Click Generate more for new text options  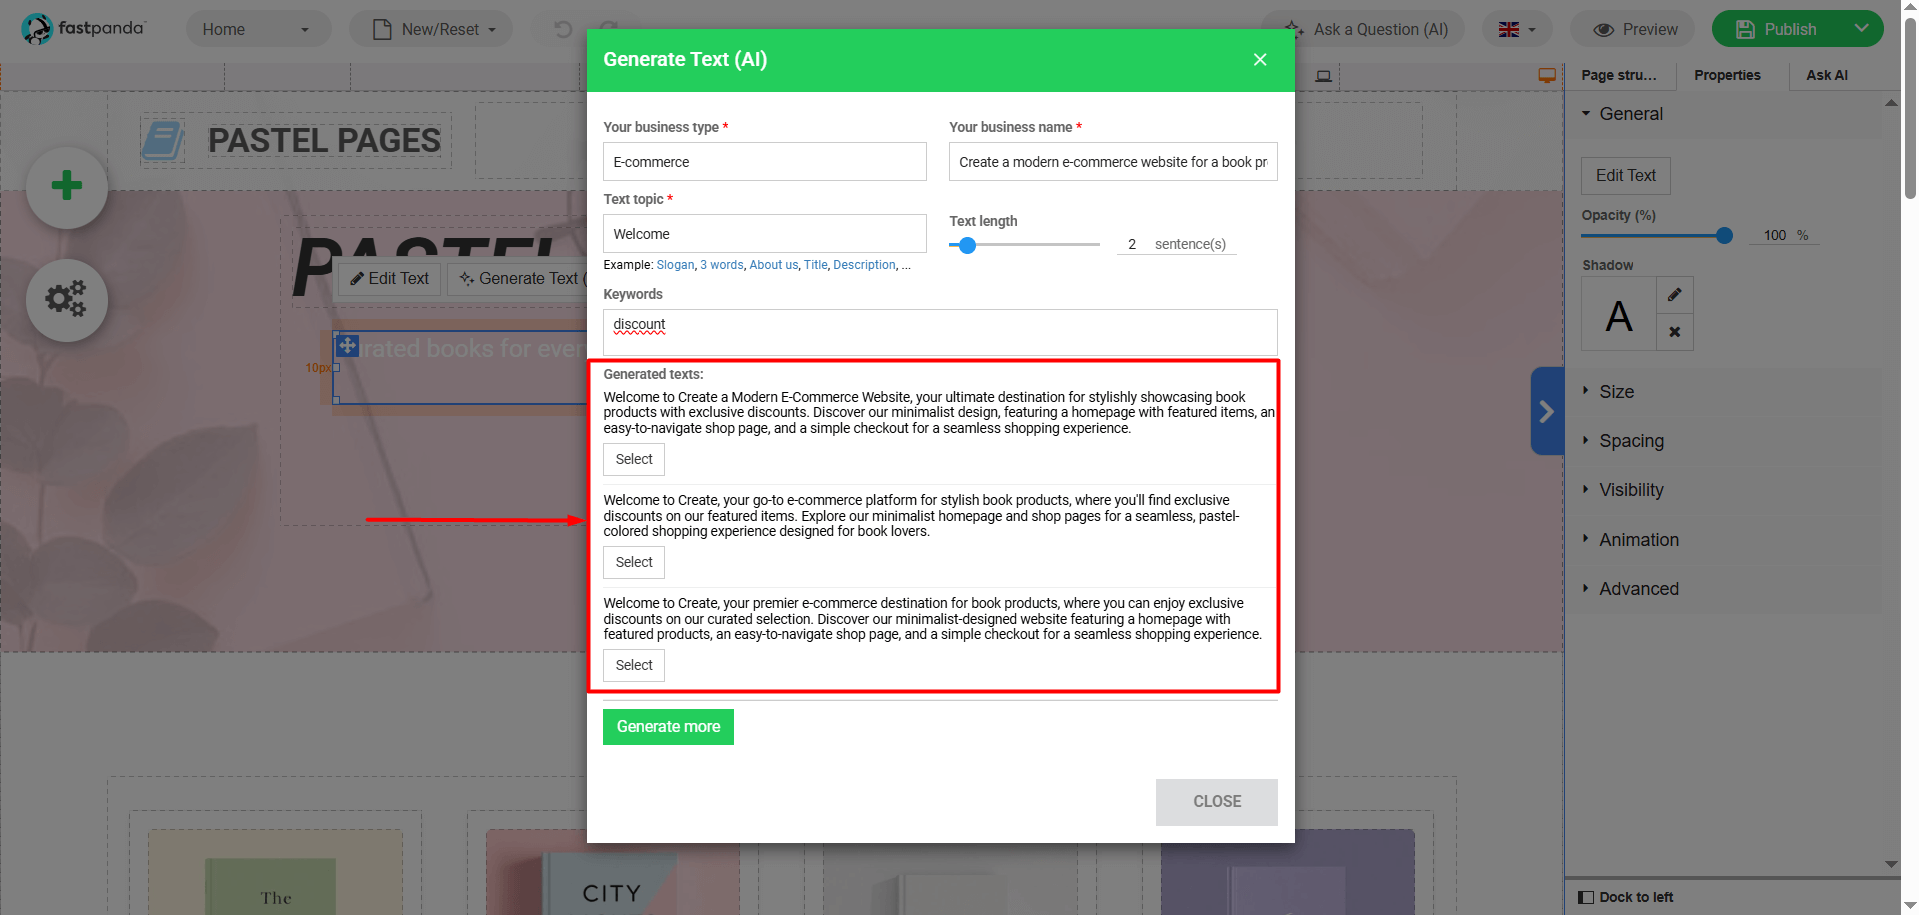pyautogui.click(x=667, y=726)
